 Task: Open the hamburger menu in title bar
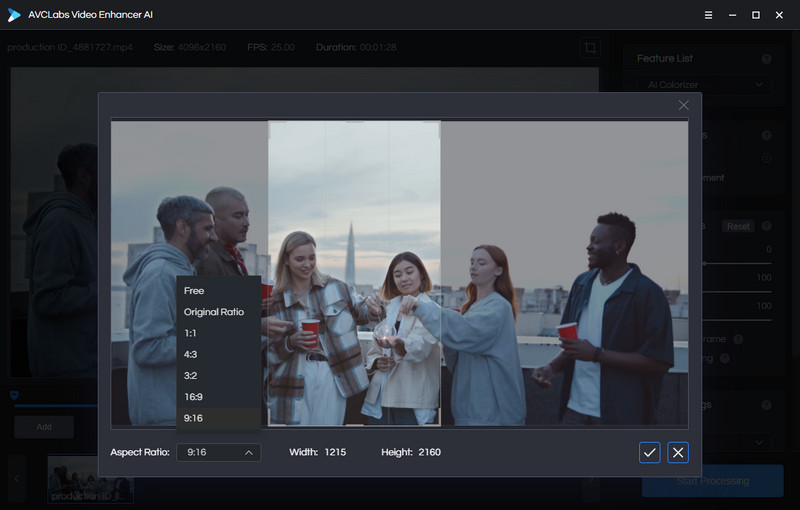point(708,15)
